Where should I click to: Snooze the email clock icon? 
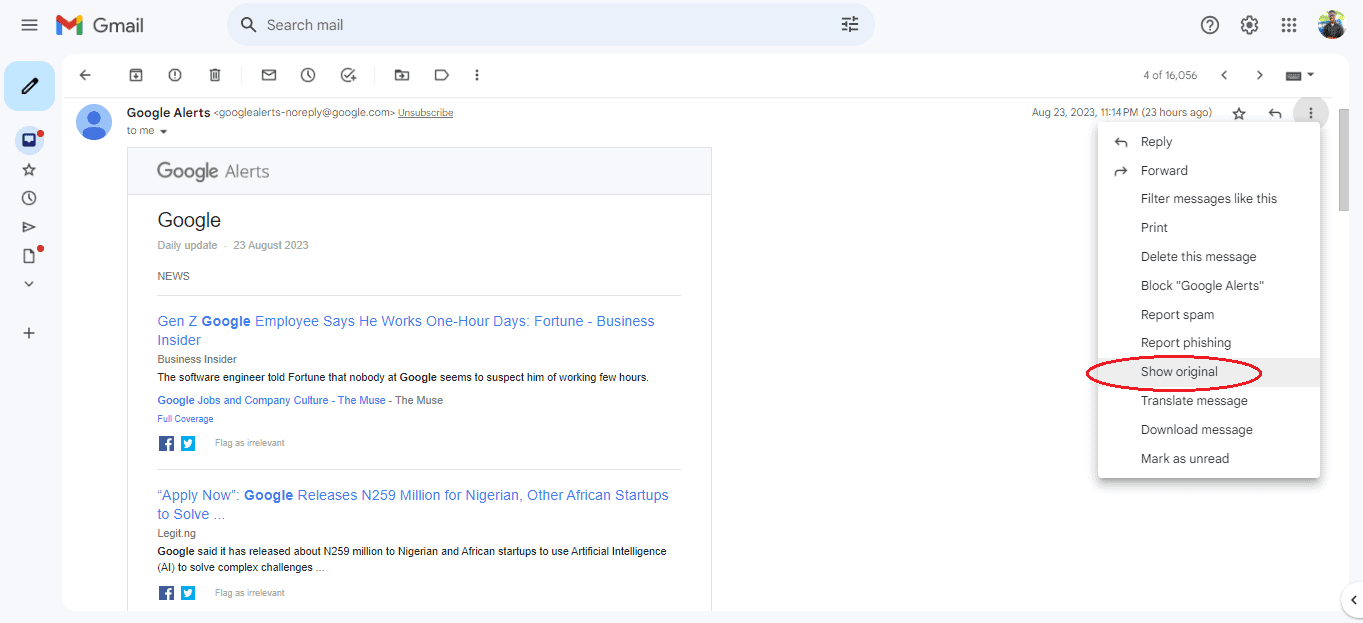[x=308, y=75]
